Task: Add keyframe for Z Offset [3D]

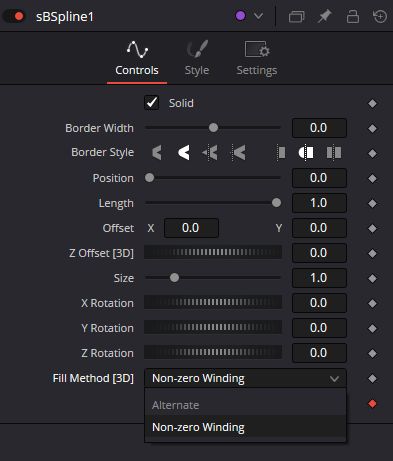Action: coord(372,253)
